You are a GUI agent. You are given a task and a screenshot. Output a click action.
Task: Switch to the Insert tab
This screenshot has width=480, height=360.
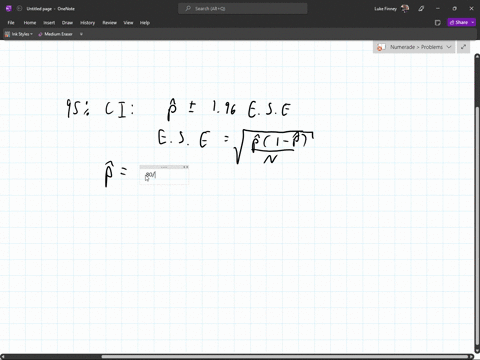coord(49,23)
